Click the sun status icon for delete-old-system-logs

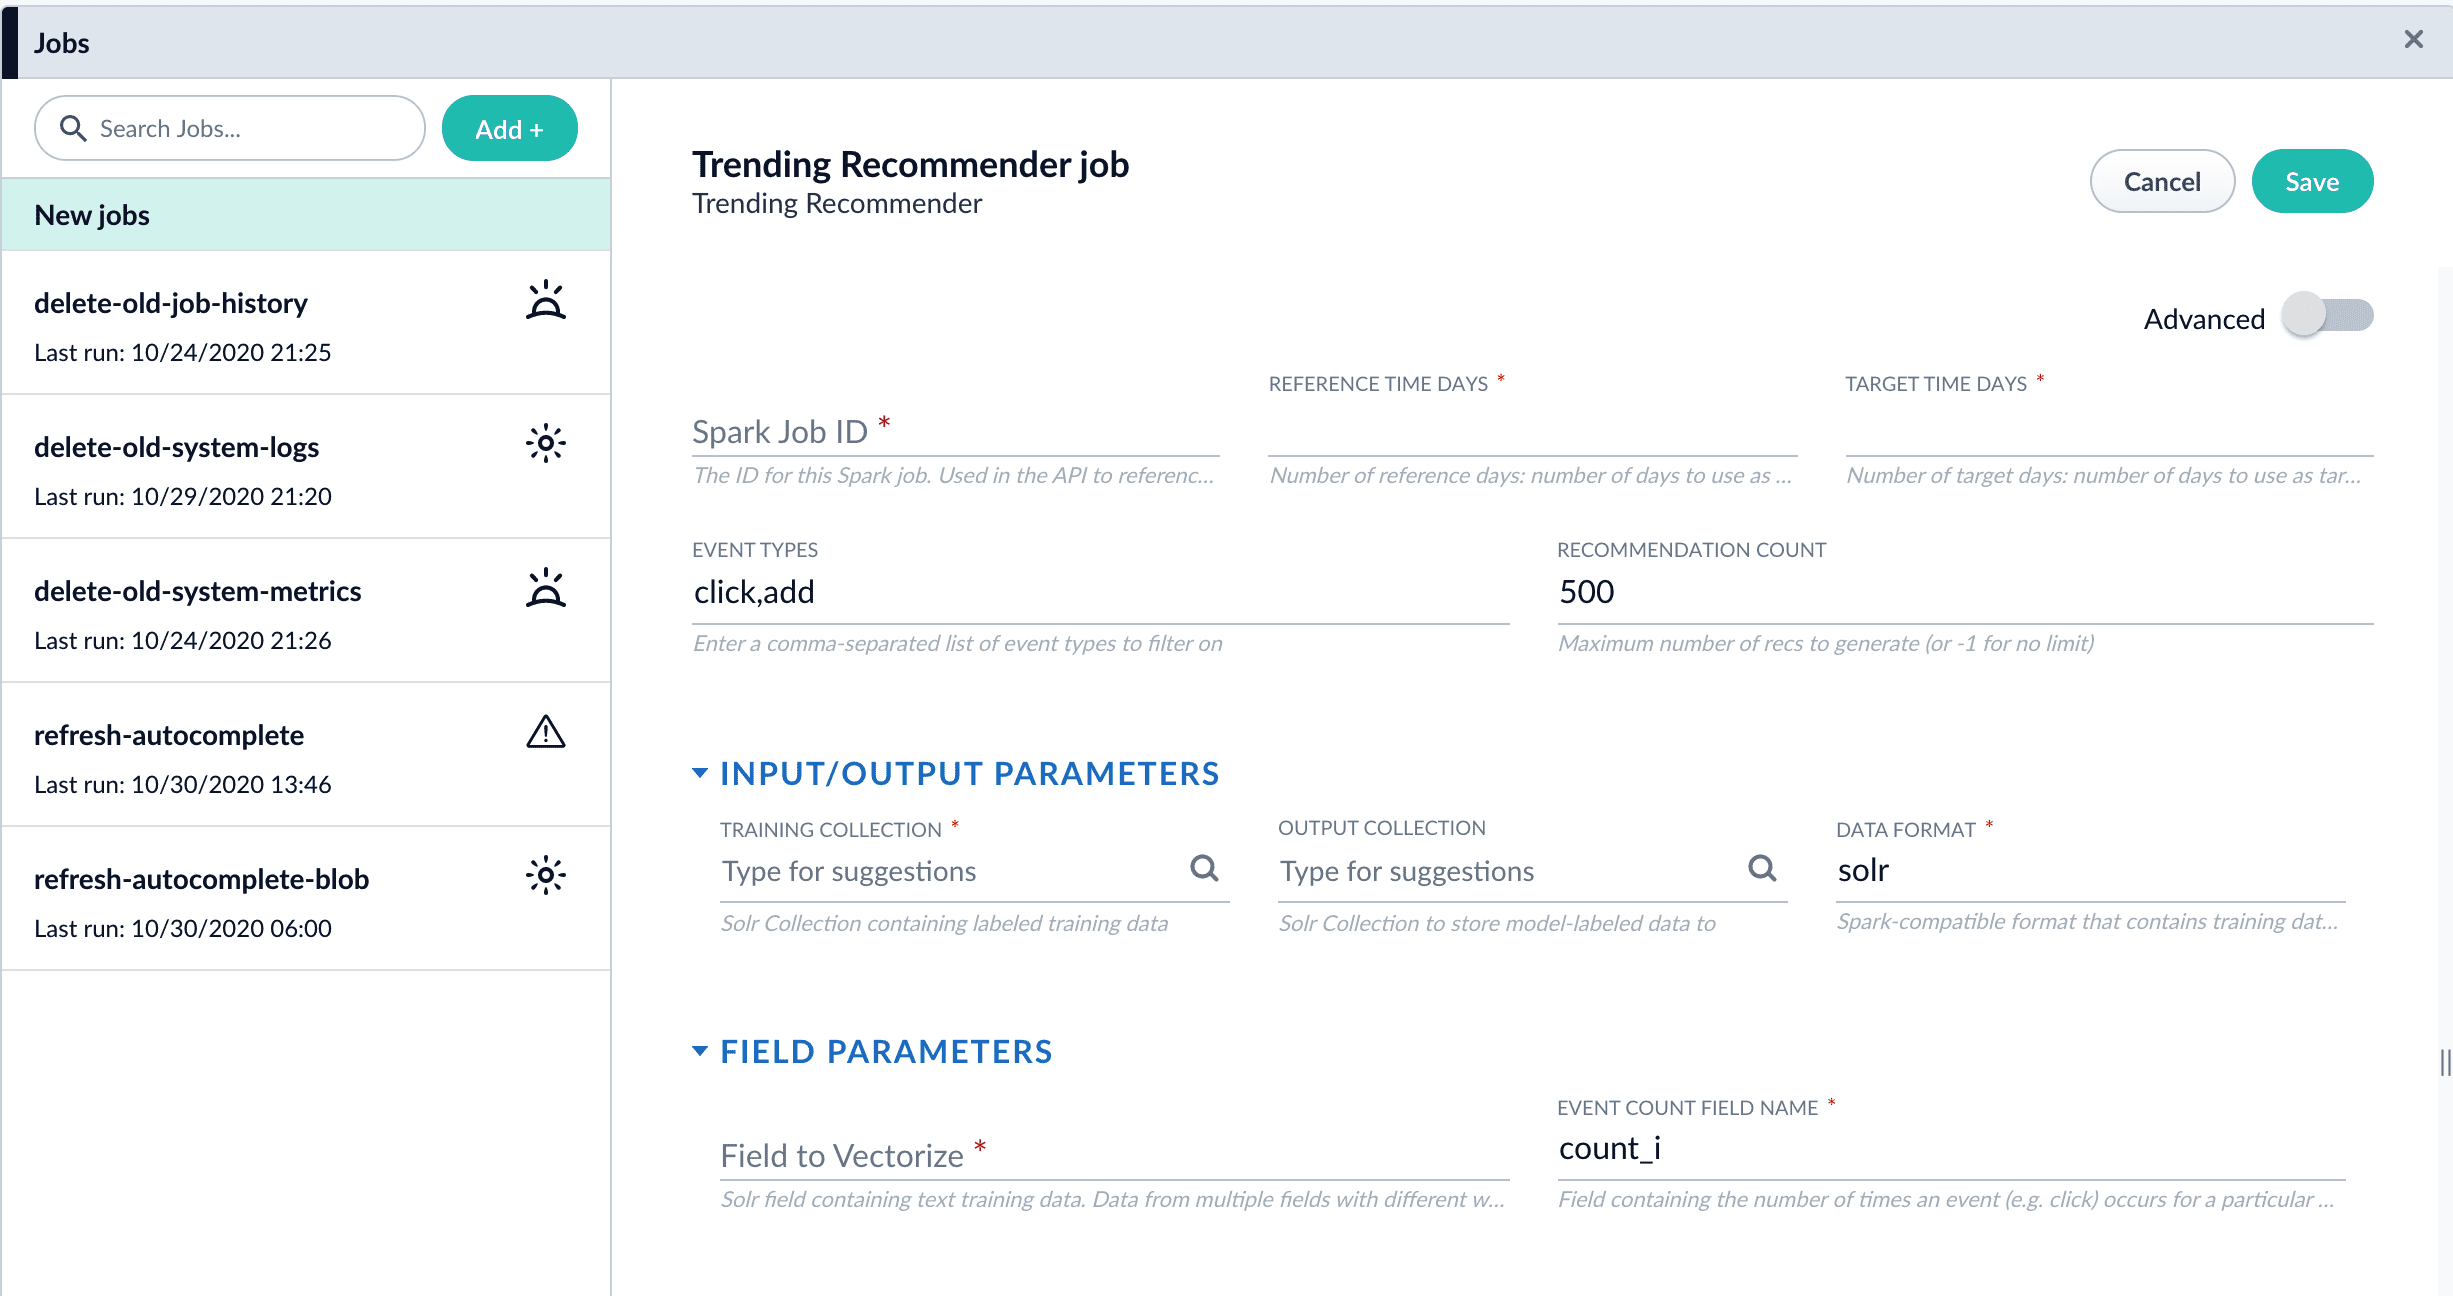[x=546, y=444]
